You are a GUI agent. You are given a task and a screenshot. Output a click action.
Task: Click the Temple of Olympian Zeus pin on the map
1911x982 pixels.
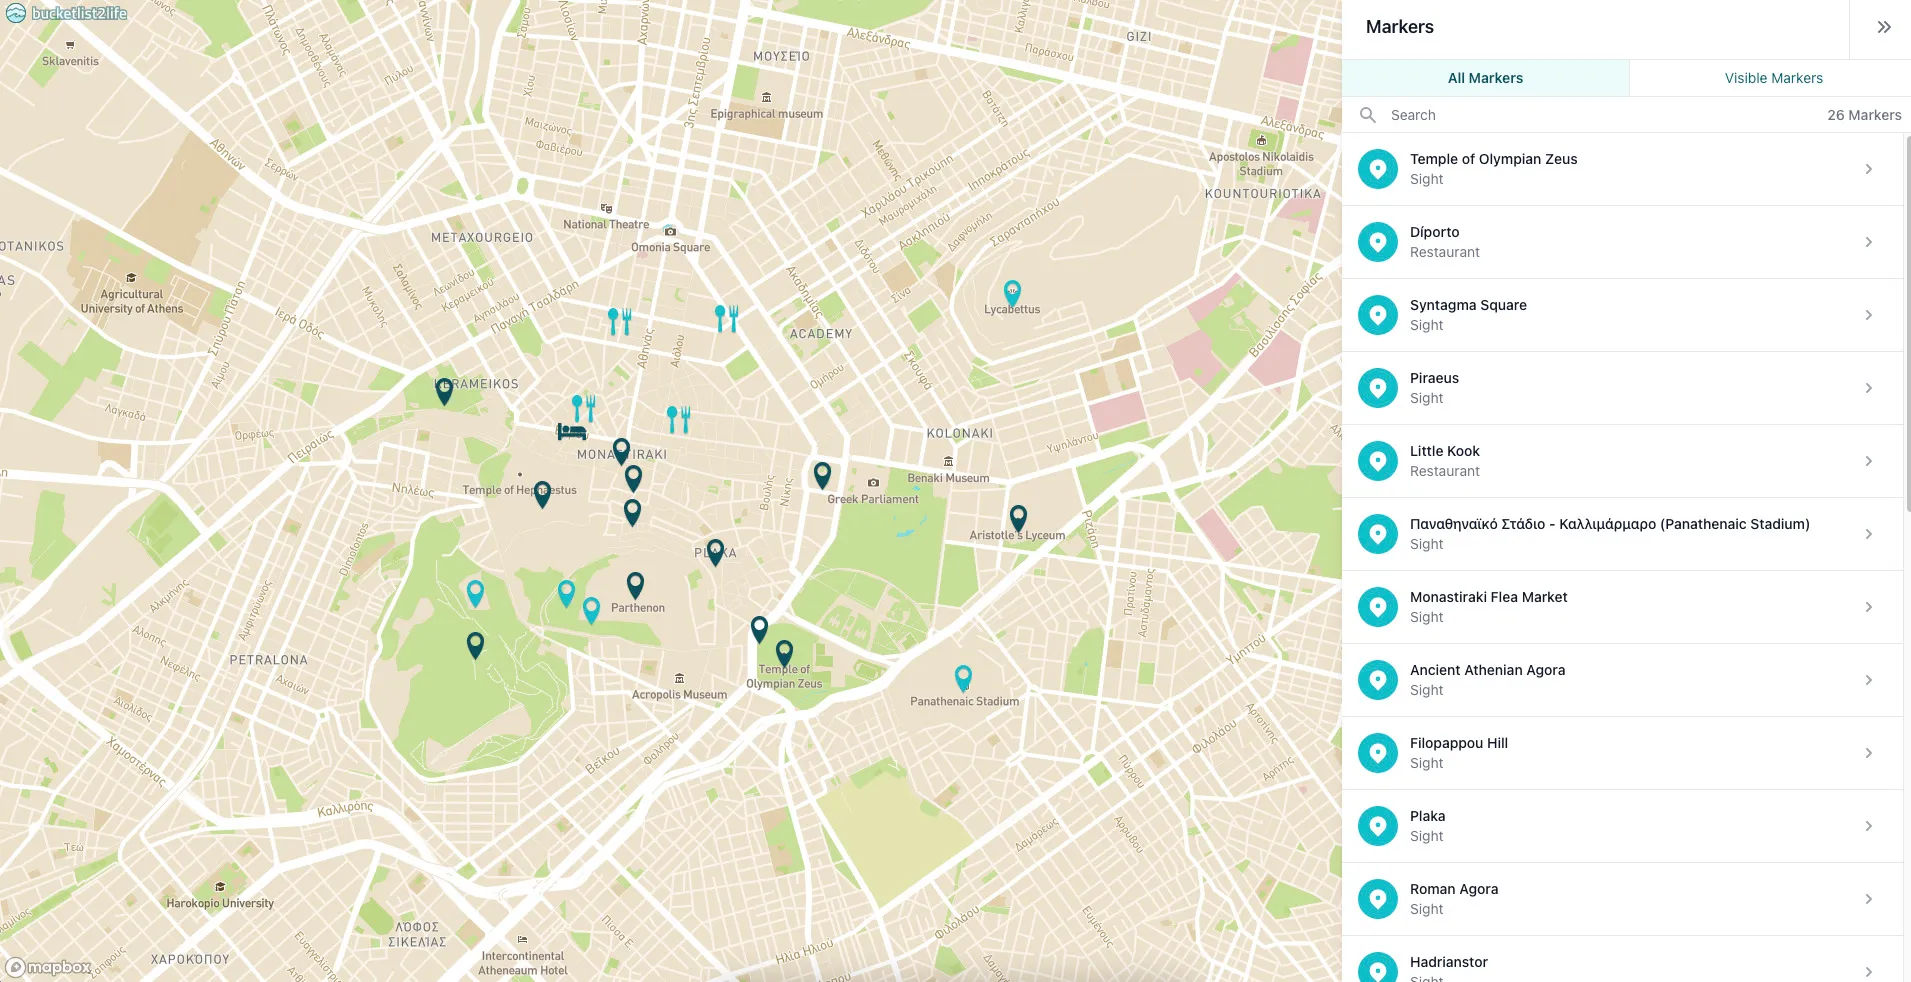[x=783, y=650]
